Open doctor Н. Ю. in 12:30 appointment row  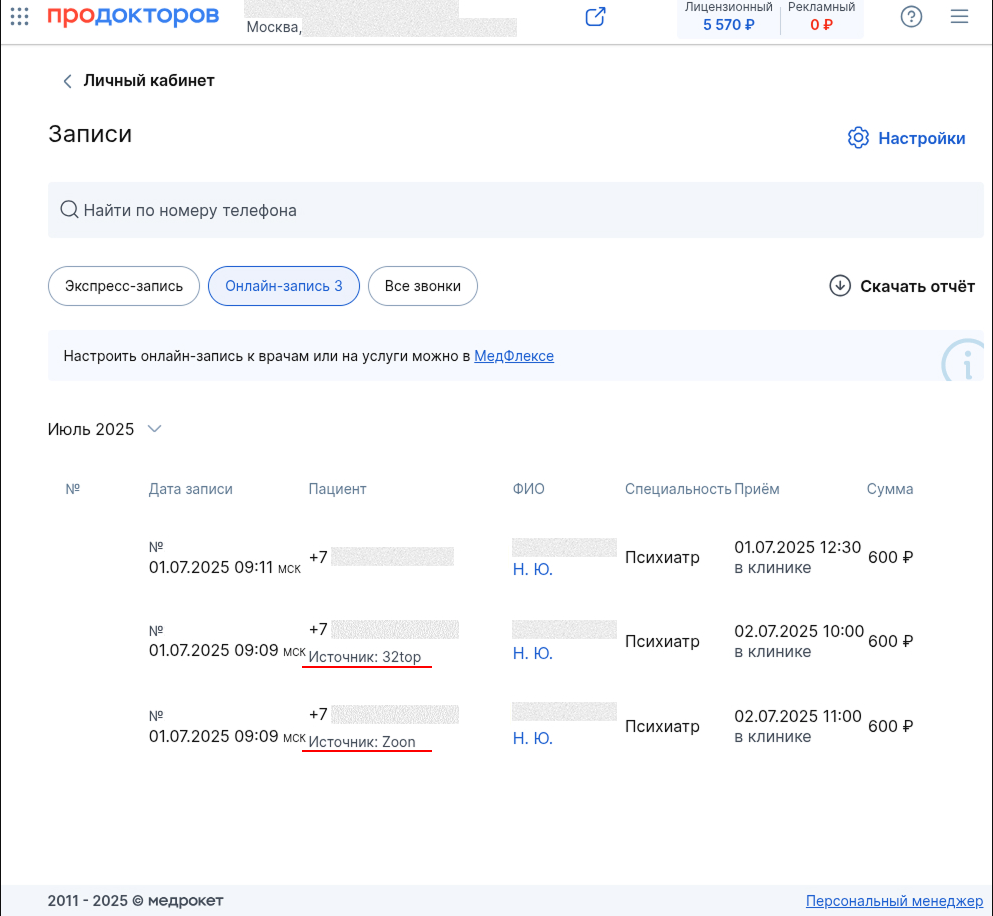coord(533,569)
